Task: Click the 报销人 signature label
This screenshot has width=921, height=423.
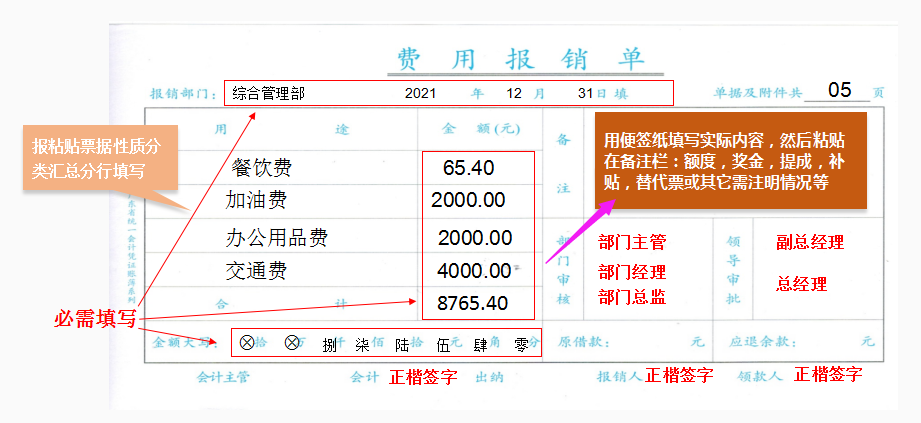Action: coord(620,376)
